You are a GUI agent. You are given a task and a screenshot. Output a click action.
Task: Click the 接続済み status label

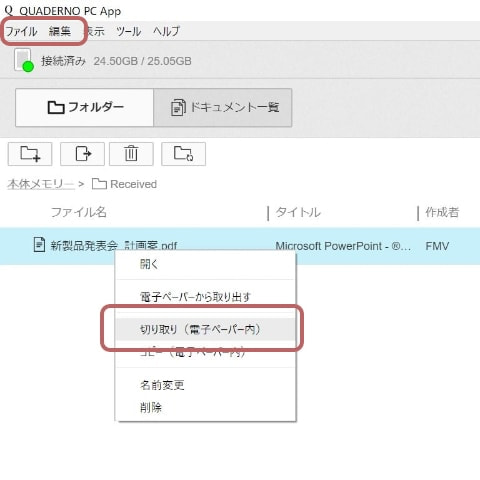coord(63,61)
